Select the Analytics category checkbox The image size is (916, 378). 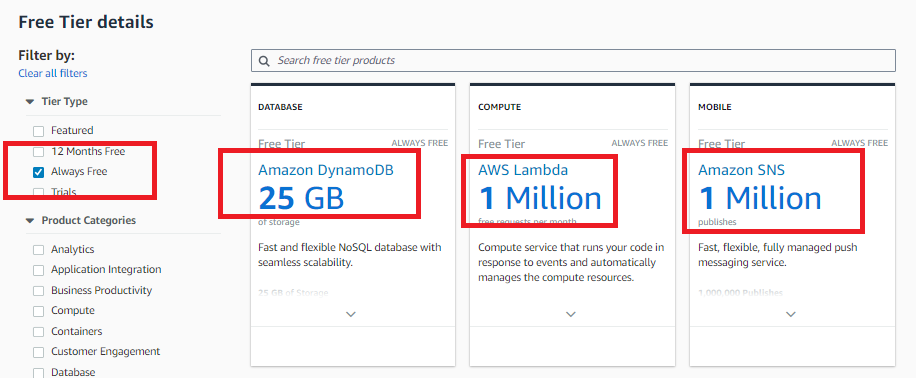(39, 250)
